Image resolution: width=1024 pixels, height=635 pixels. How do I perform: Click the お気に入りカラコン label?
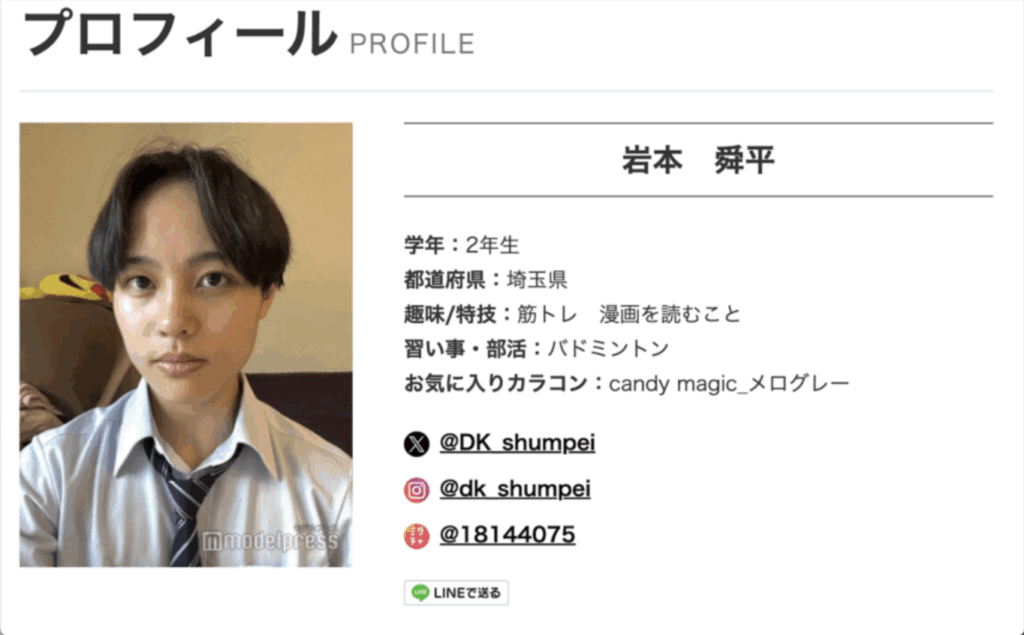(x=505, y=383)
